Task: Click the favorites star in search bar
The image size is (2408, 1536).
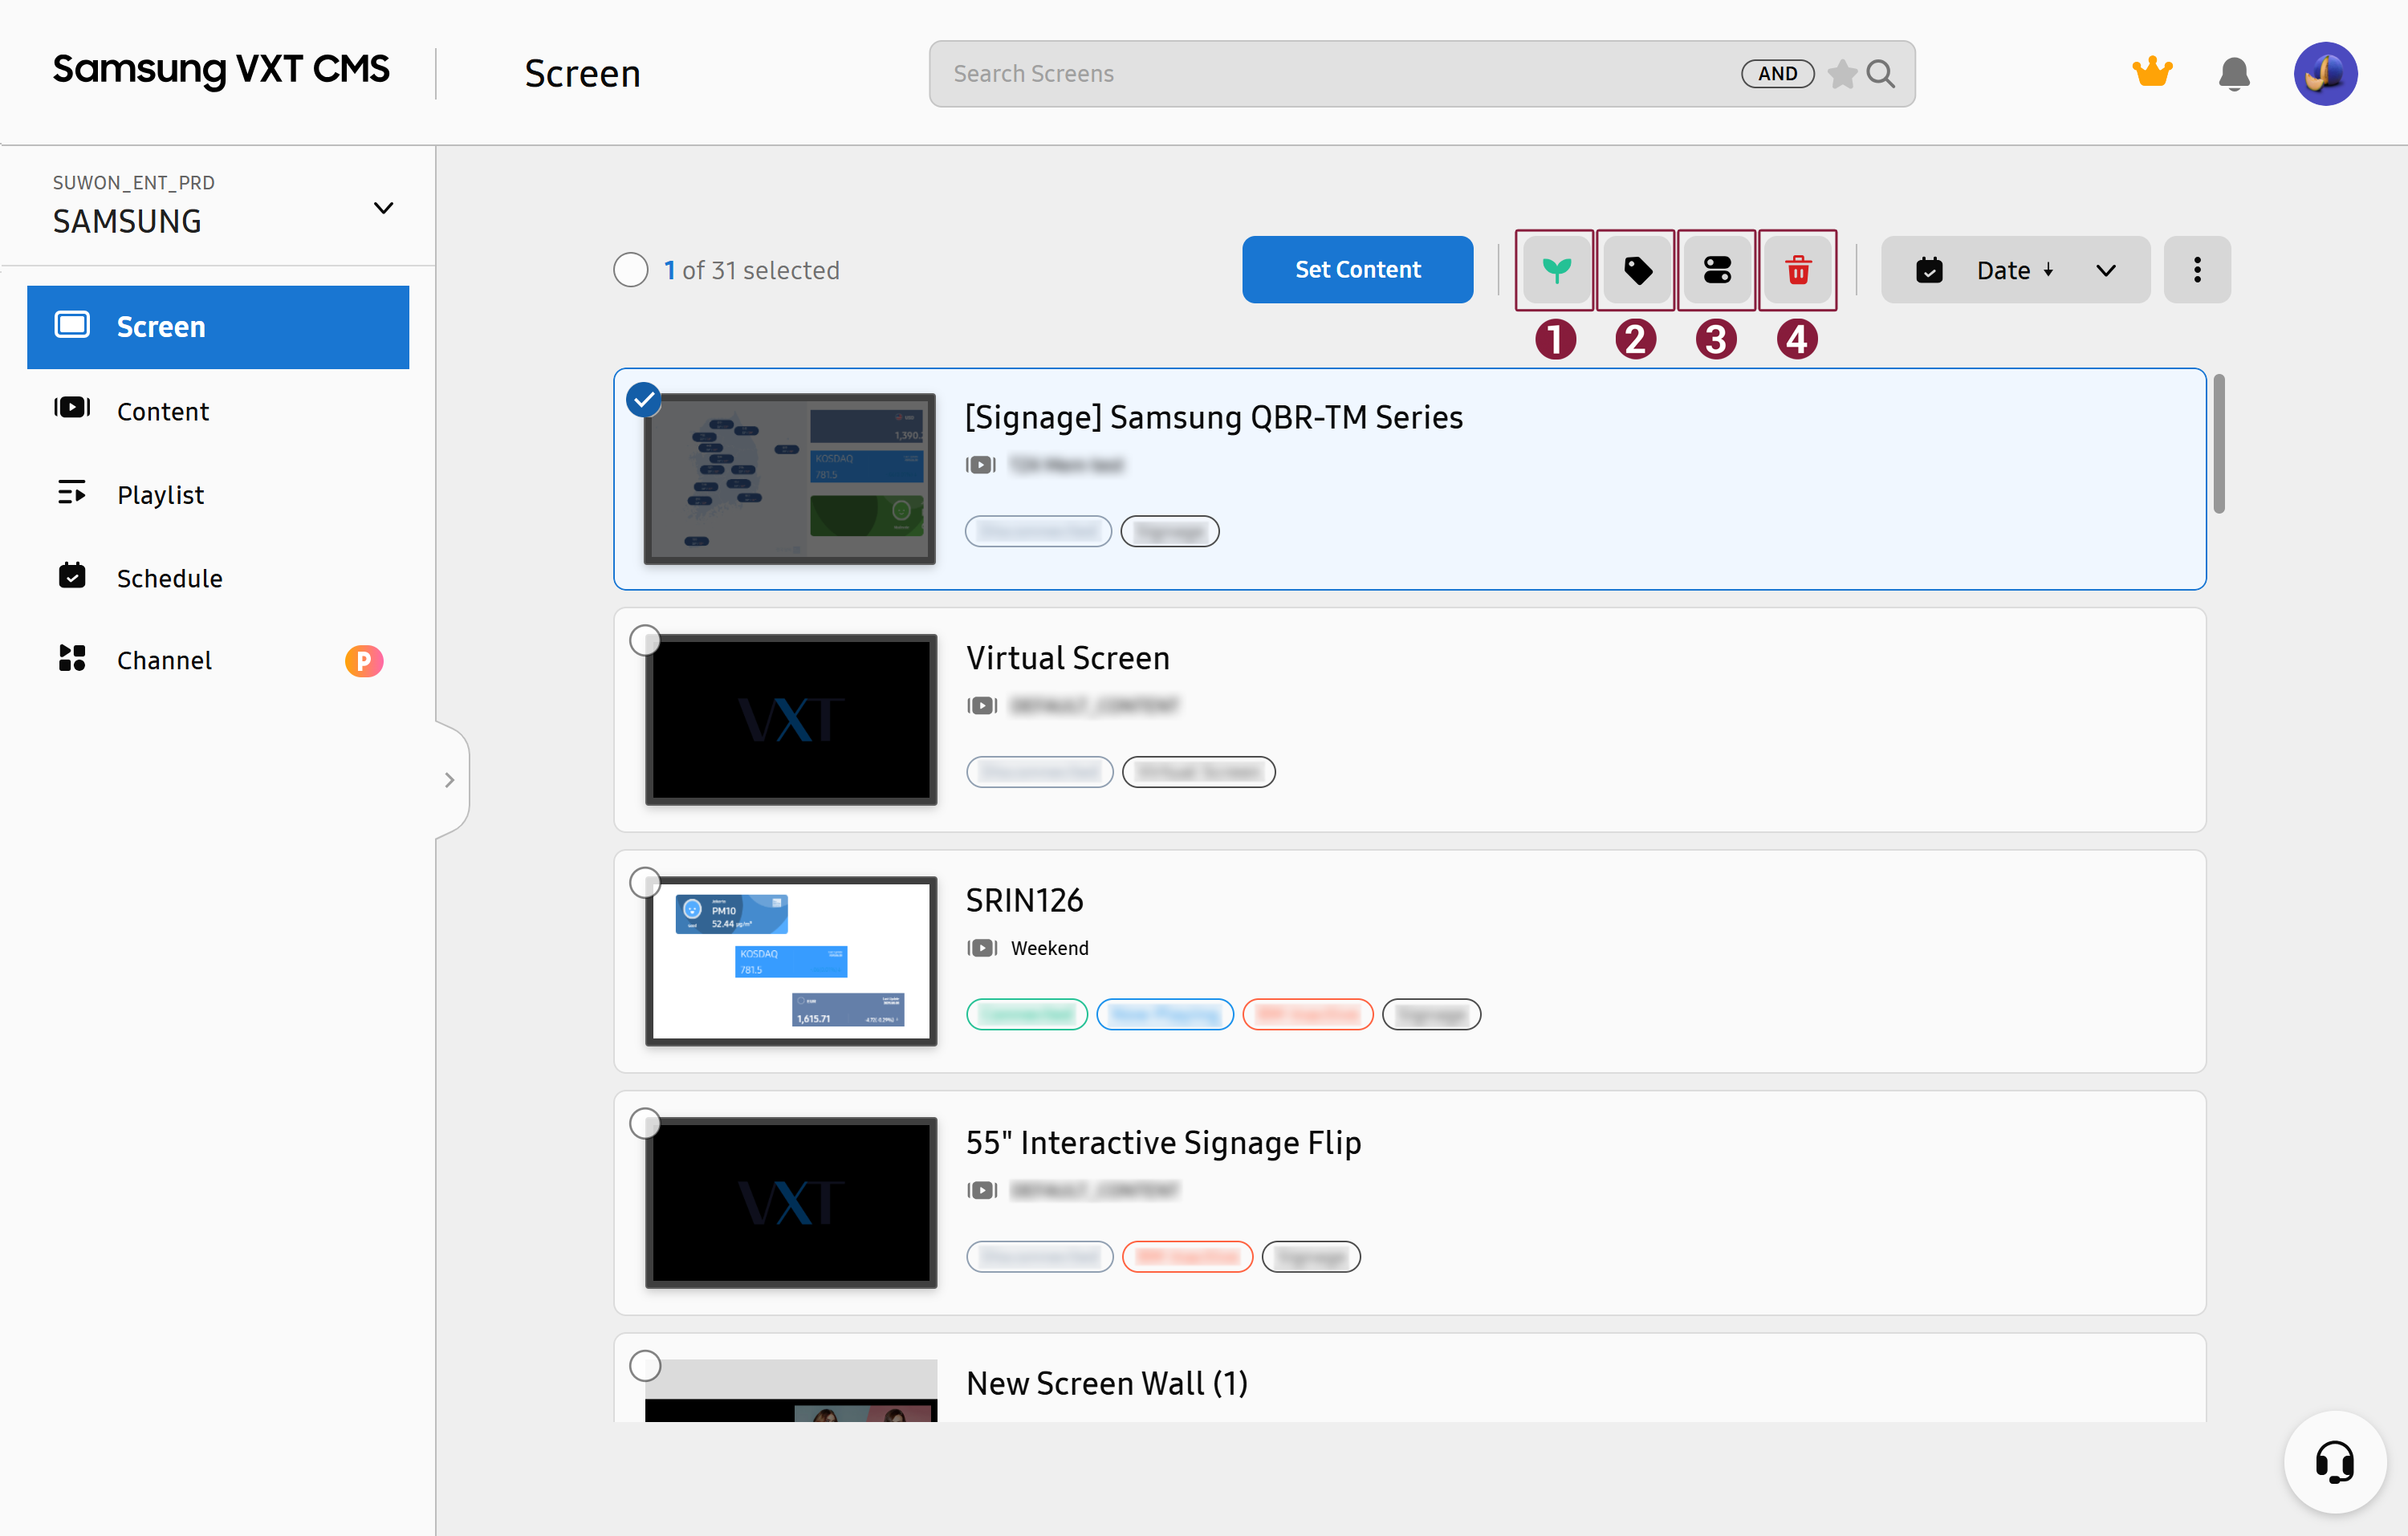Action: (x=1842, y=74)
